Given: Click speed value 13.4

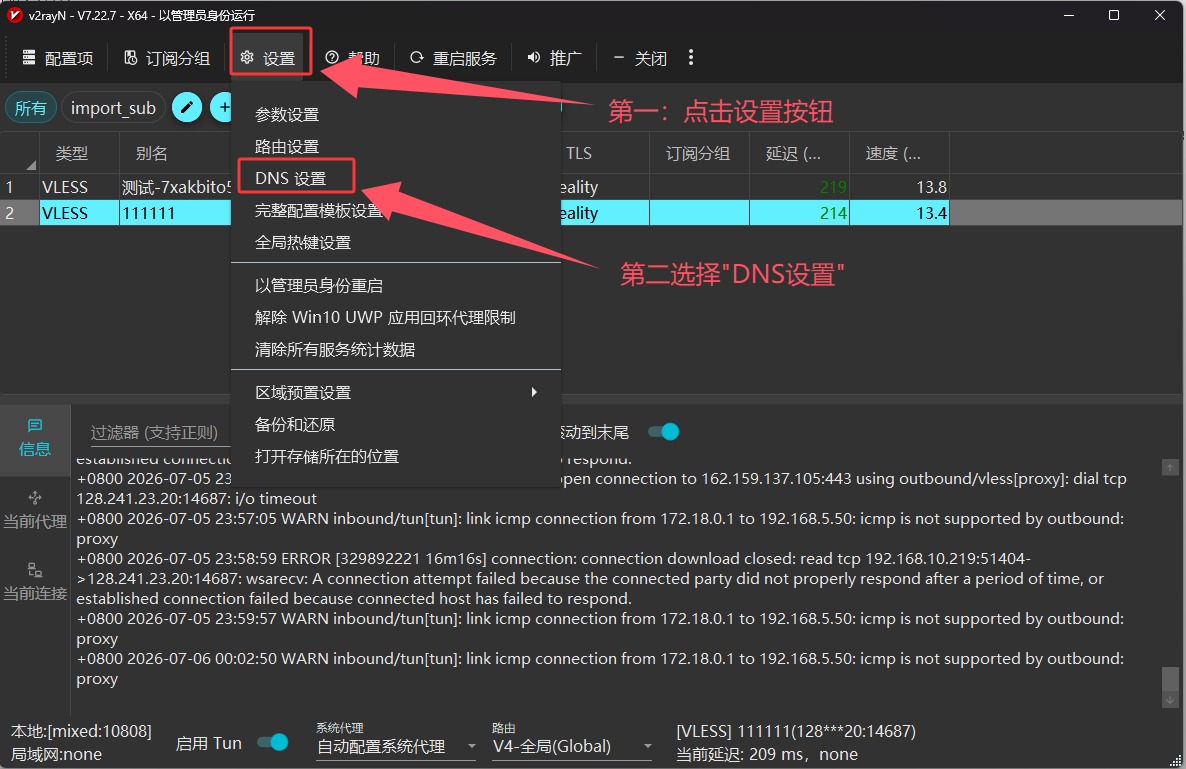Looking at the screenshot, I should [x=931, y=213].
